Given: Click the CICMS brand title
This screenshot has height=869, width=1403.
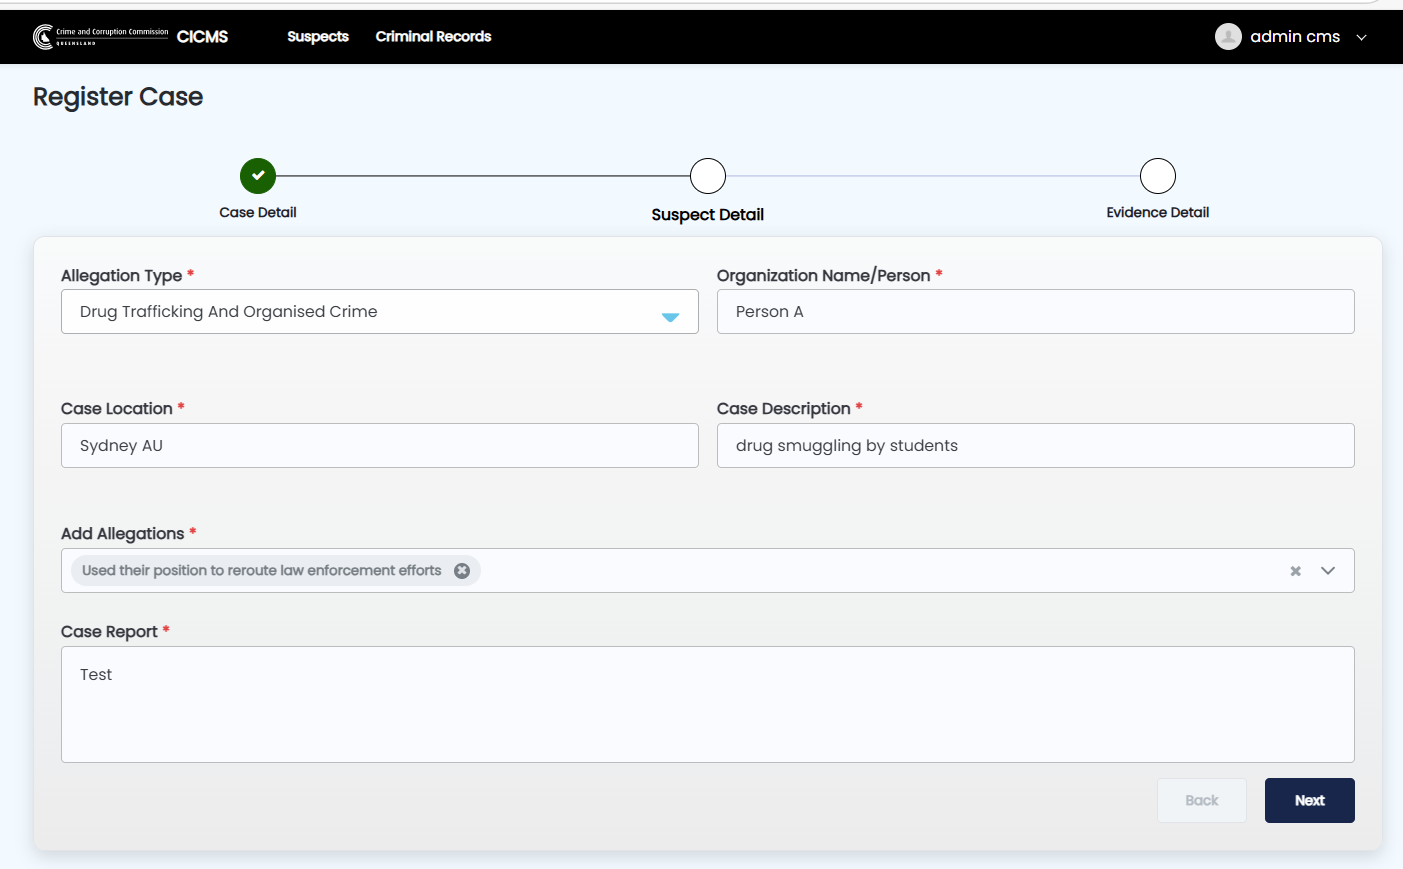Looking at the screenshot, I should (203, 37).
